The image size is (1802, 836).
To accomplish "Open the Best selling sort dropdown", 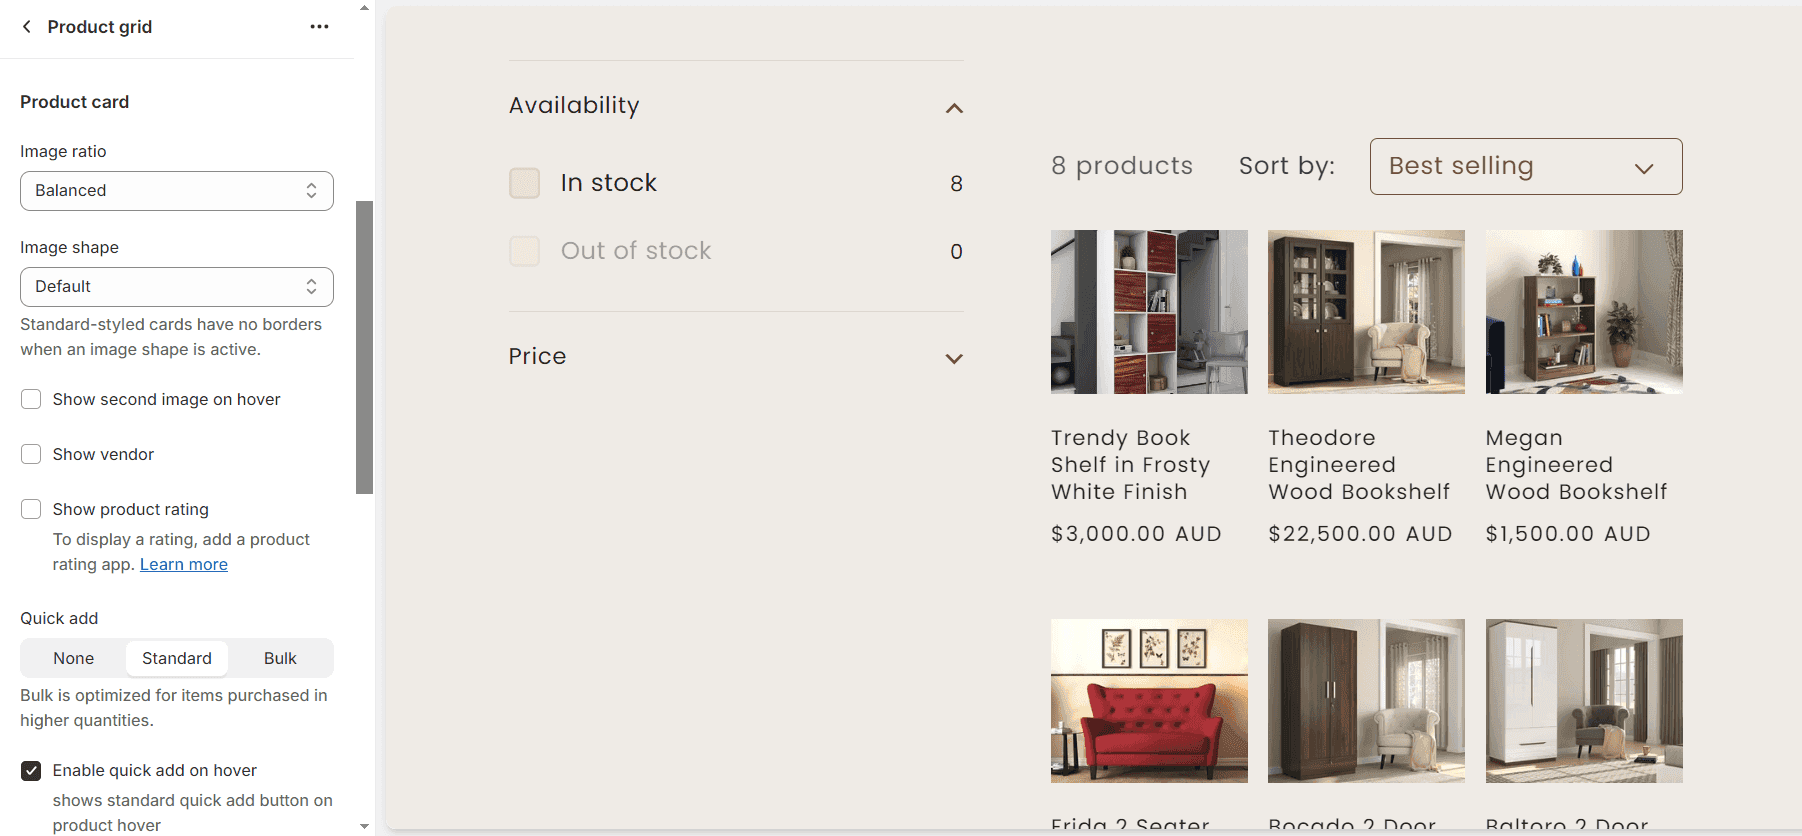I will pos(1525,166).
